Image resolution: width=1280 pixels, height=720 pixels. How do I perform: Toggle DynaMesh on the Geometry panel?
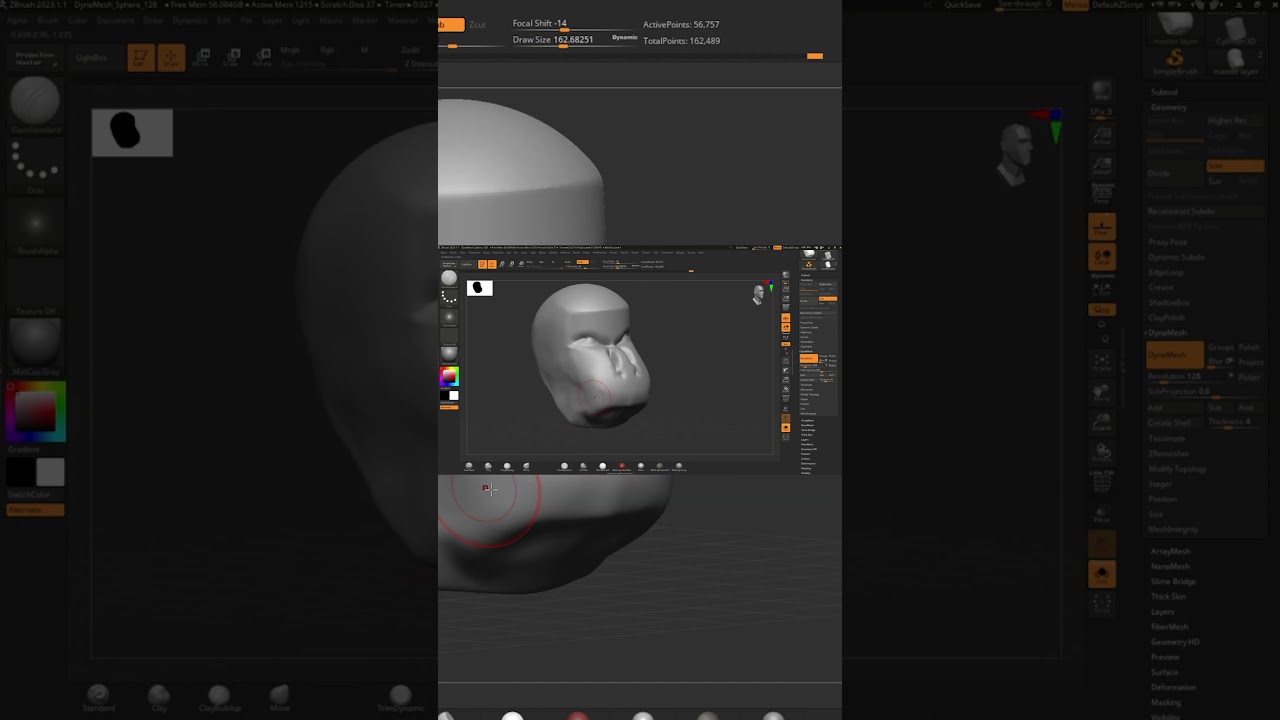tap(1173, 355)
